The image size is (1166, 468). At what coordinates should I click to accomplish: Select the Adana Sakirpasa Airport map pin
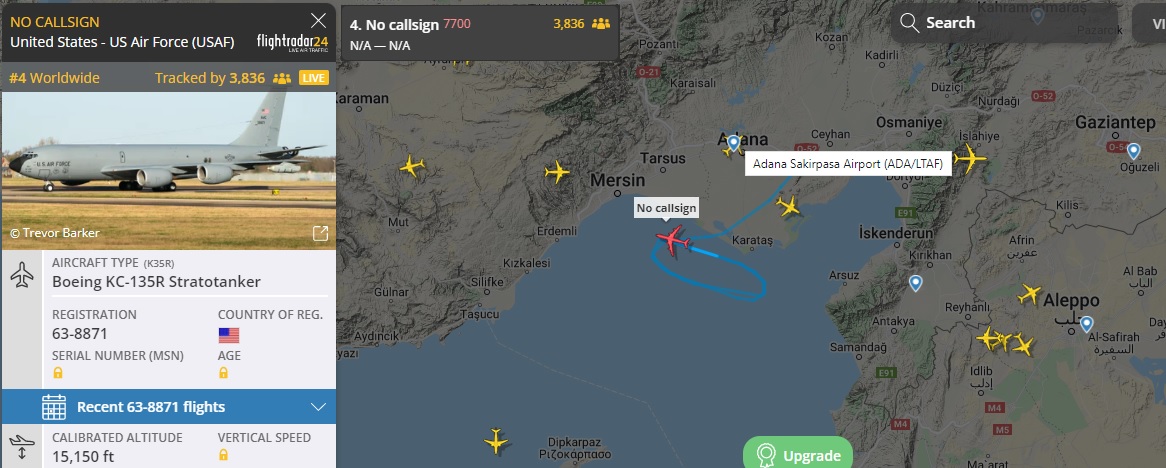tap(734, 143)
